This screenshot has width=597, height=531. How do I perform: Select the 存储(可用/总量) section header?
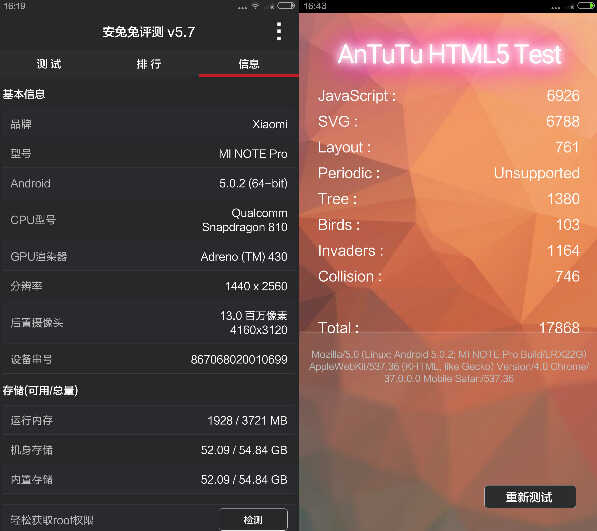(x=40, y=391)
